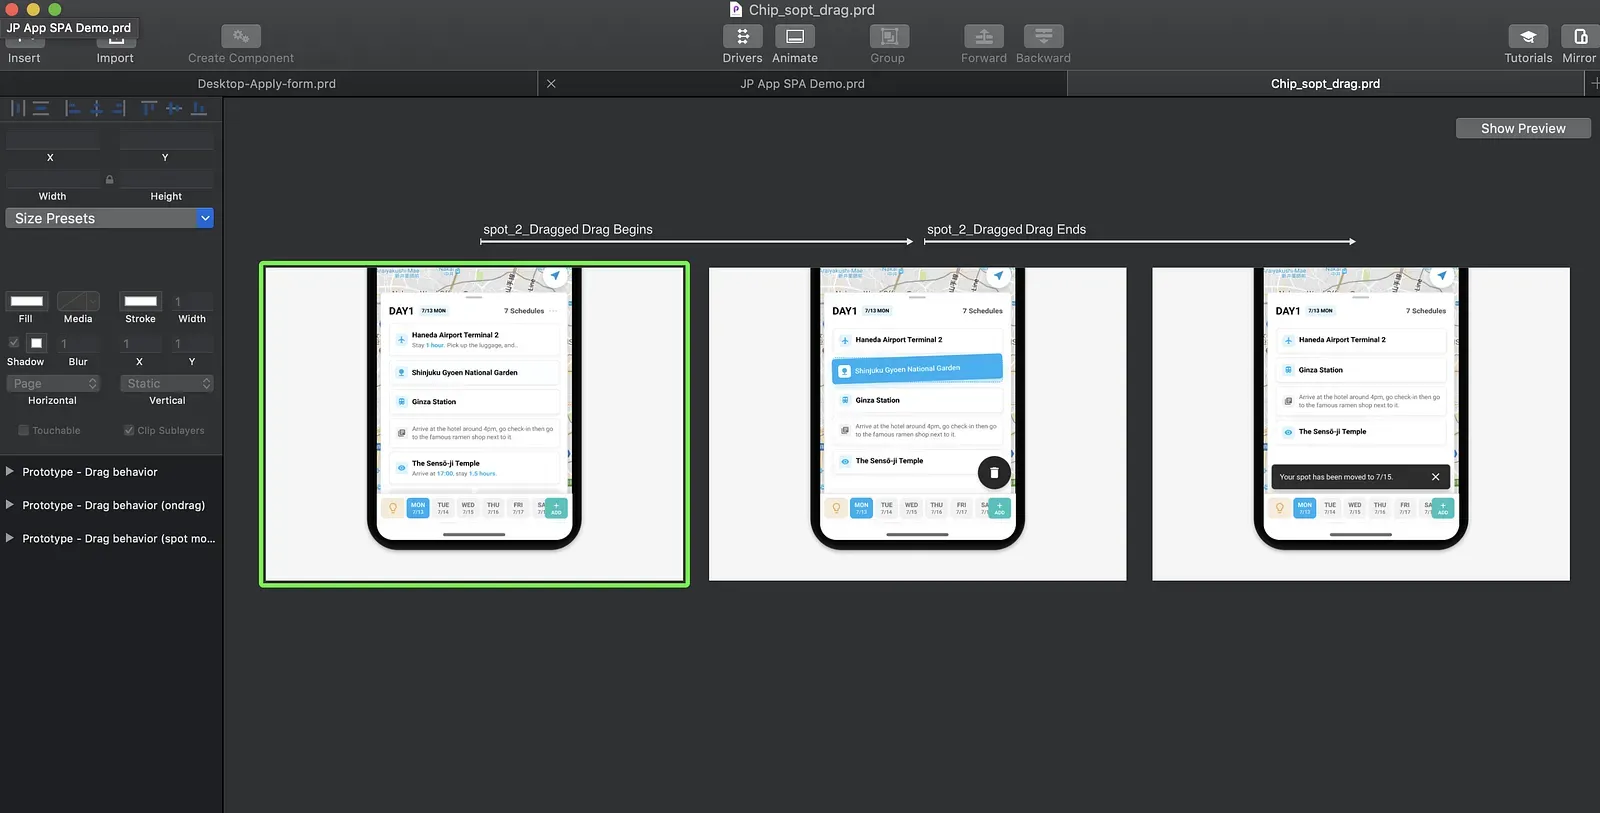
Task: Click the Mirror icon
Action: click(1580, 37)
